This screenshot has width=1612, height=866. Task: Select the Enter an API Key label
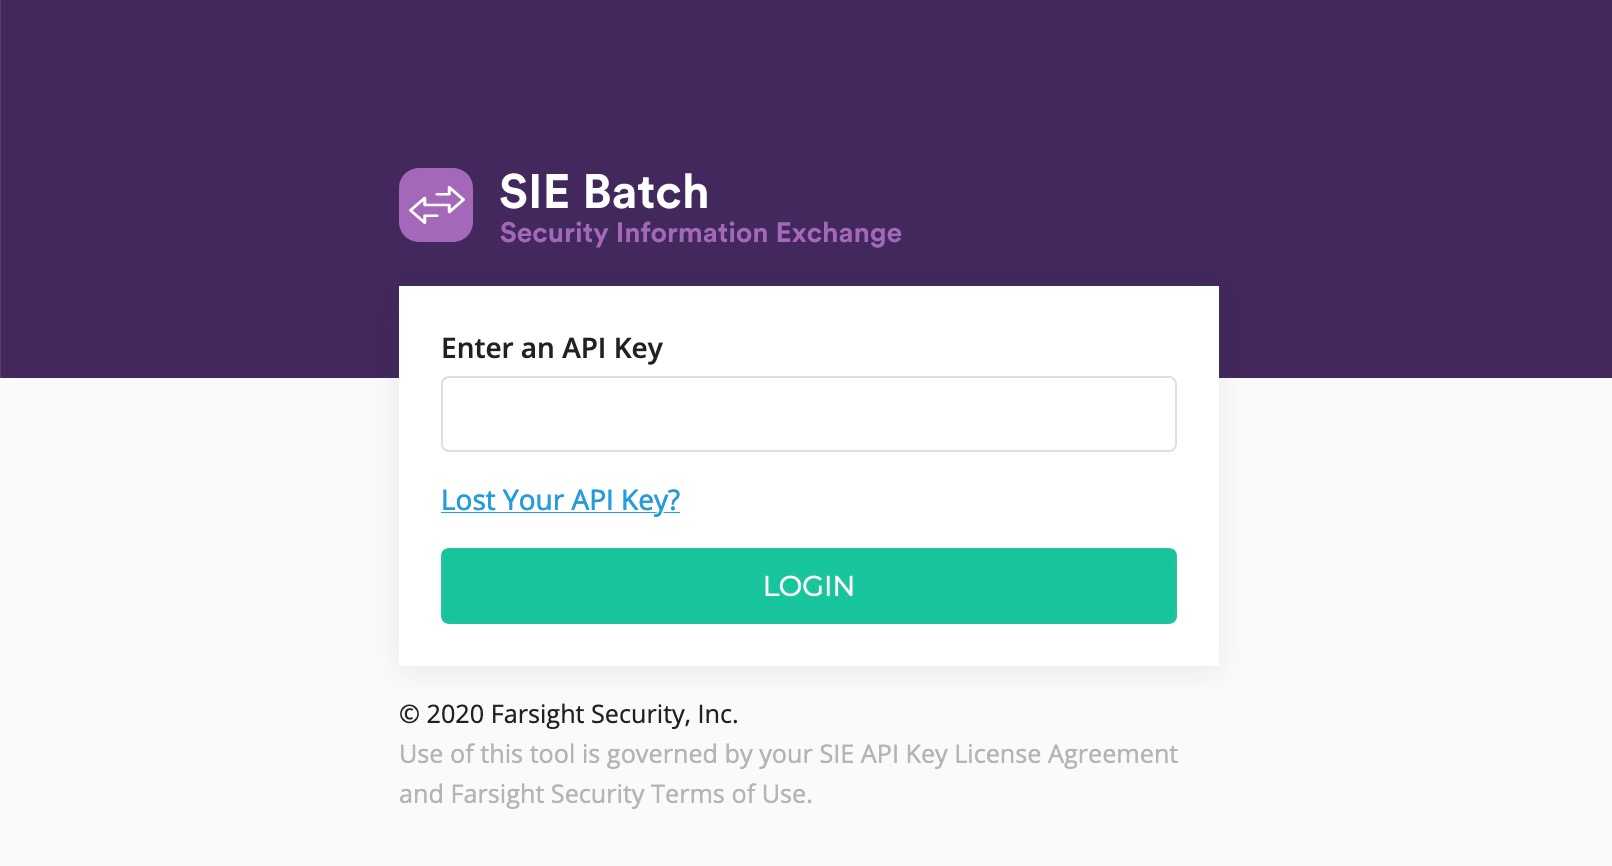(552, 348)
